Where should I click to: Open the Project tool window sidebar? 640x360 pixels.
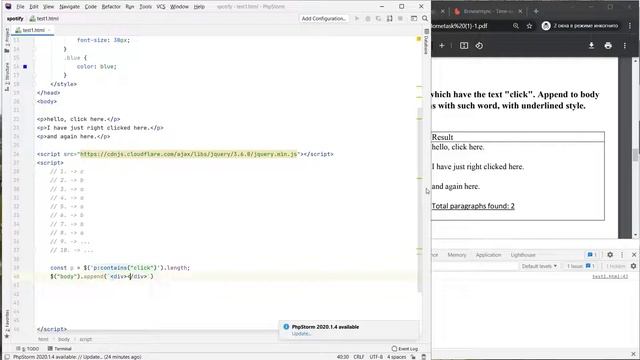7,41
